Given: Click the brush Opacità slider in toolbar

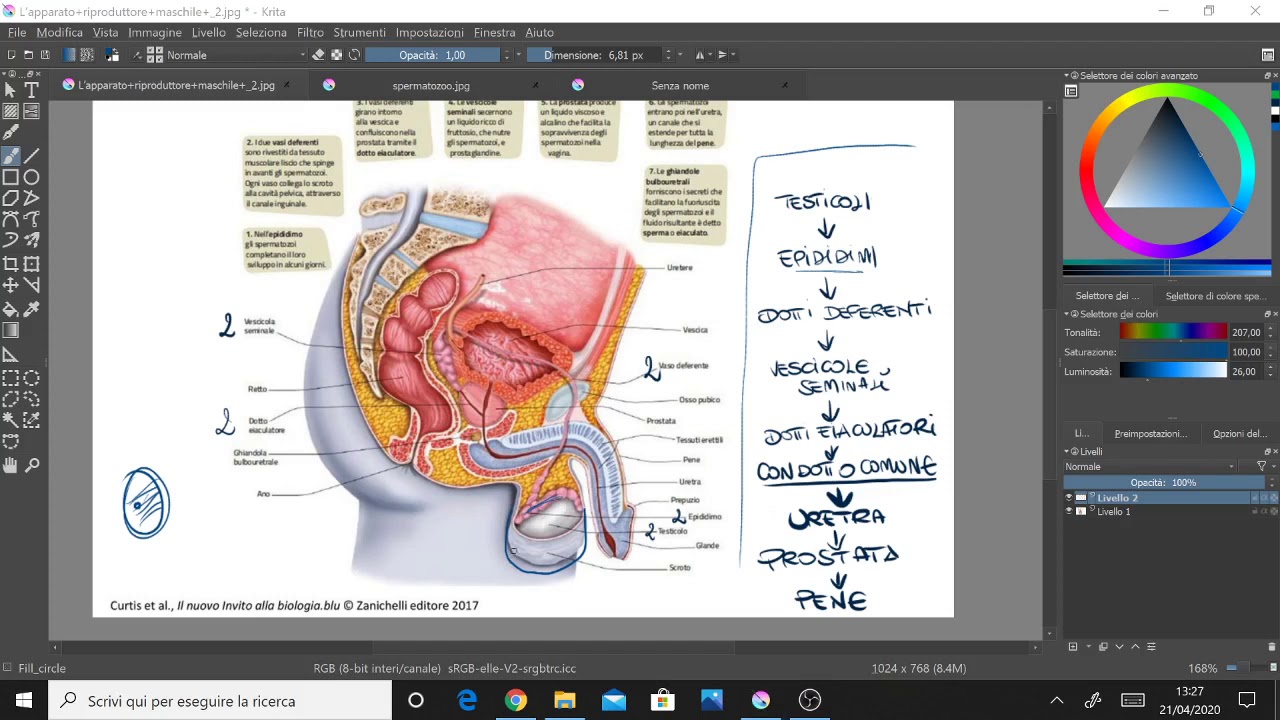Looking at the screenshot, I should tap(432, 55).
